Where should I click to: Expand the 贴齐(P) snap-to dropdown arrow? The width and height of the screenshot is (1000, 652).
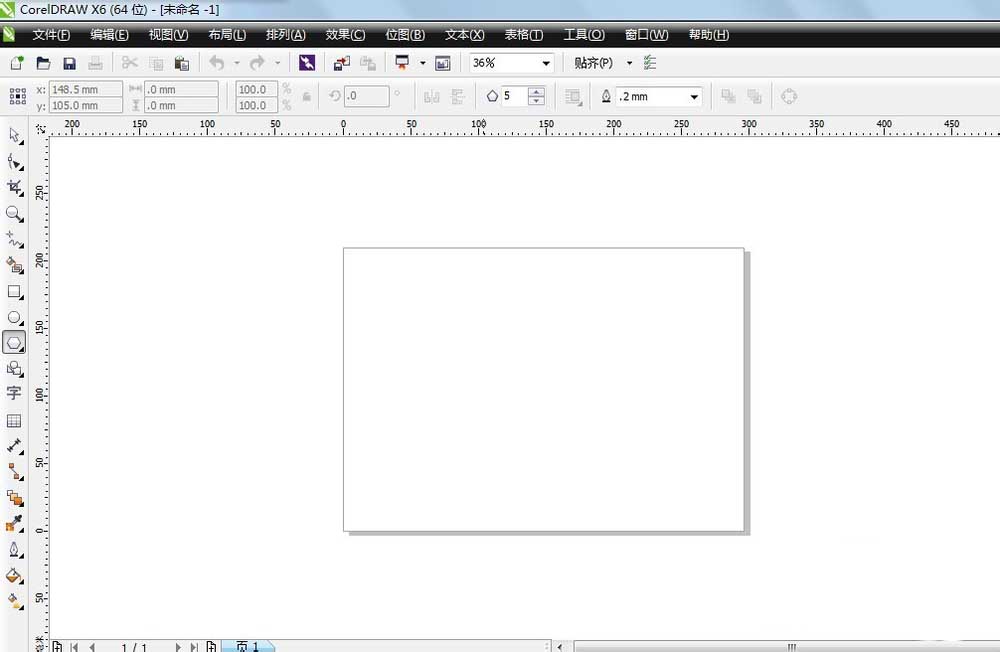pos(629,63)
